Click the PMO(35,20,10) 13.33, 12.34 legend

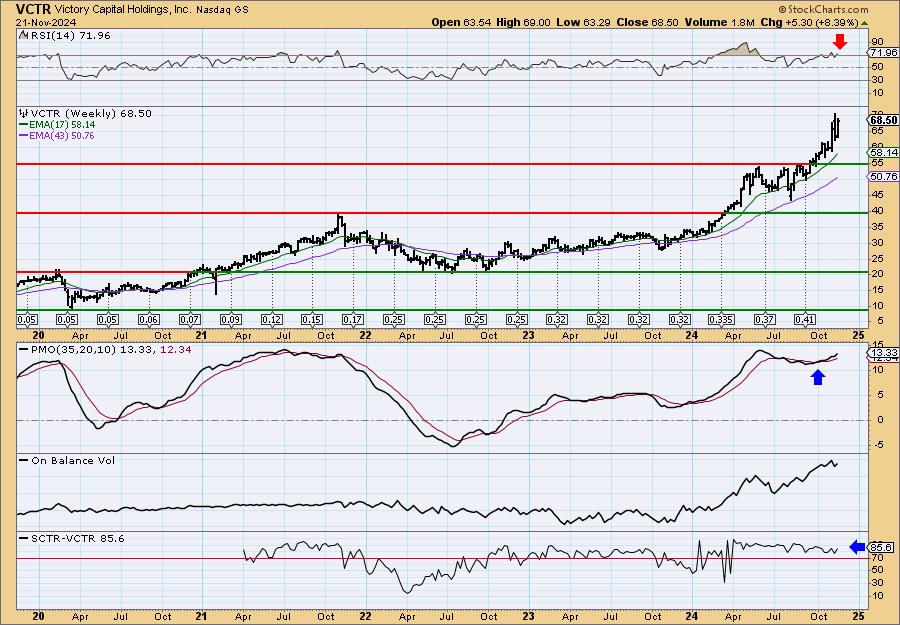[x=111, y=349]
